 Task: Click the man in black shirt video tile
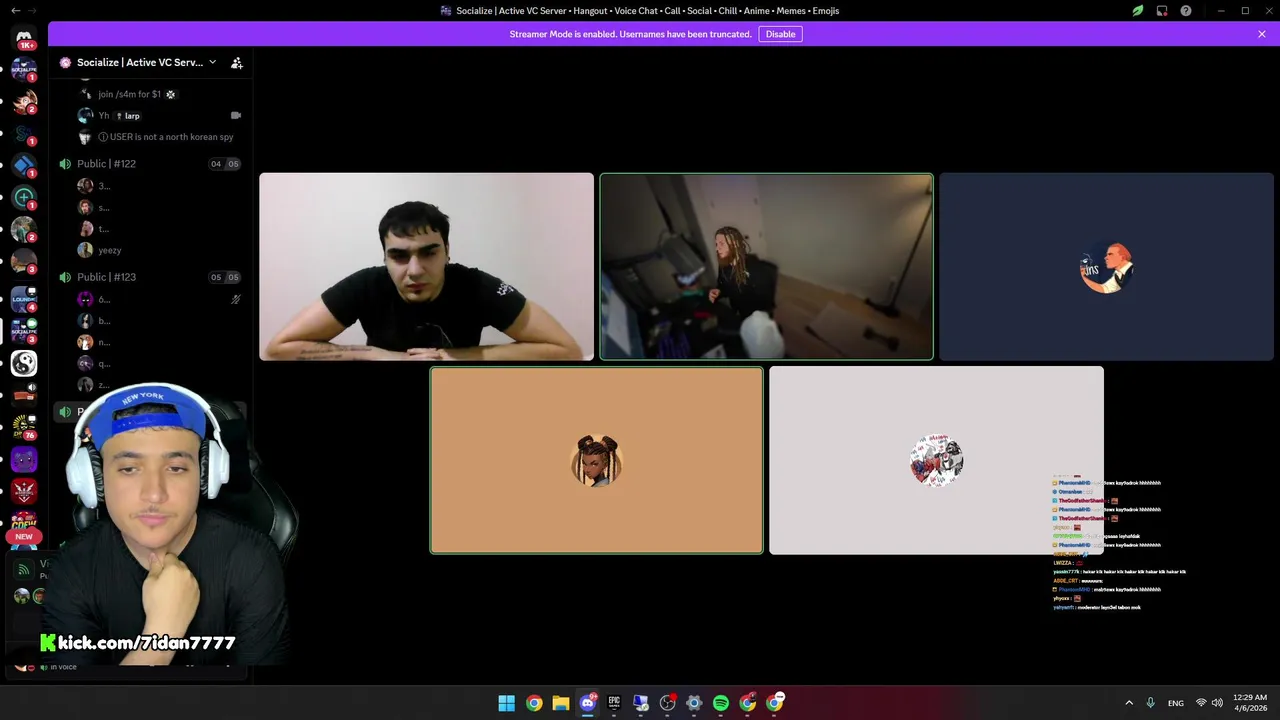[426, 267]
